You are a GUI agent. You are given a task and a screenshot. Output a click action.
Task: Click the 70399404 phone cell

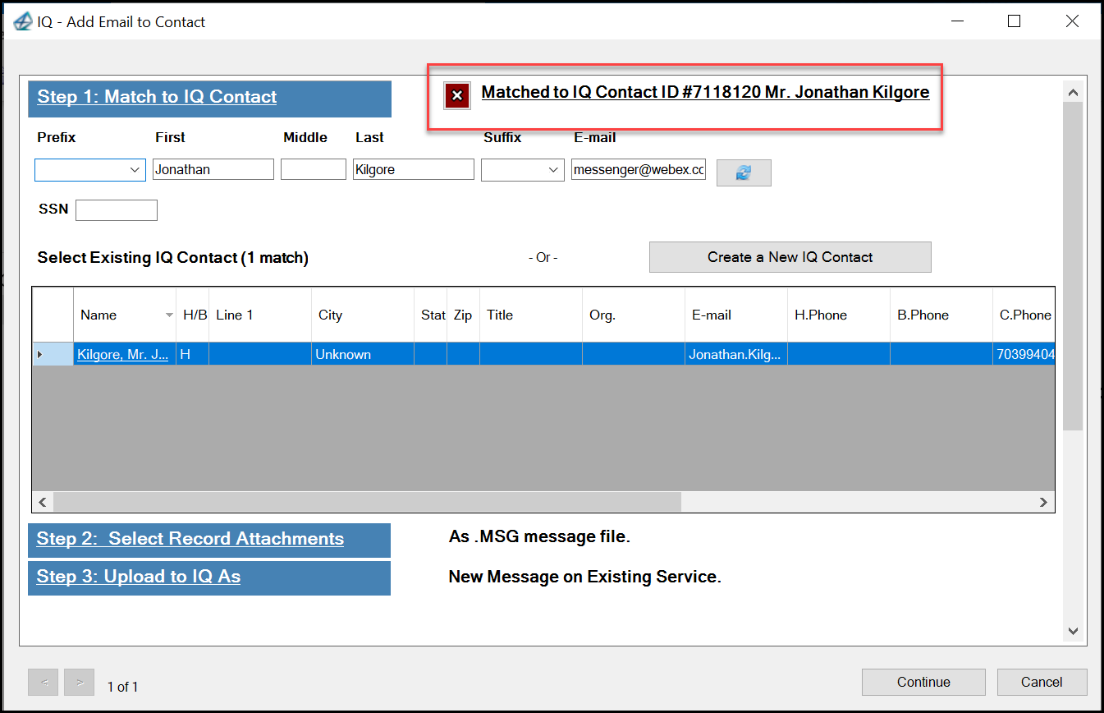point(1024,354)
